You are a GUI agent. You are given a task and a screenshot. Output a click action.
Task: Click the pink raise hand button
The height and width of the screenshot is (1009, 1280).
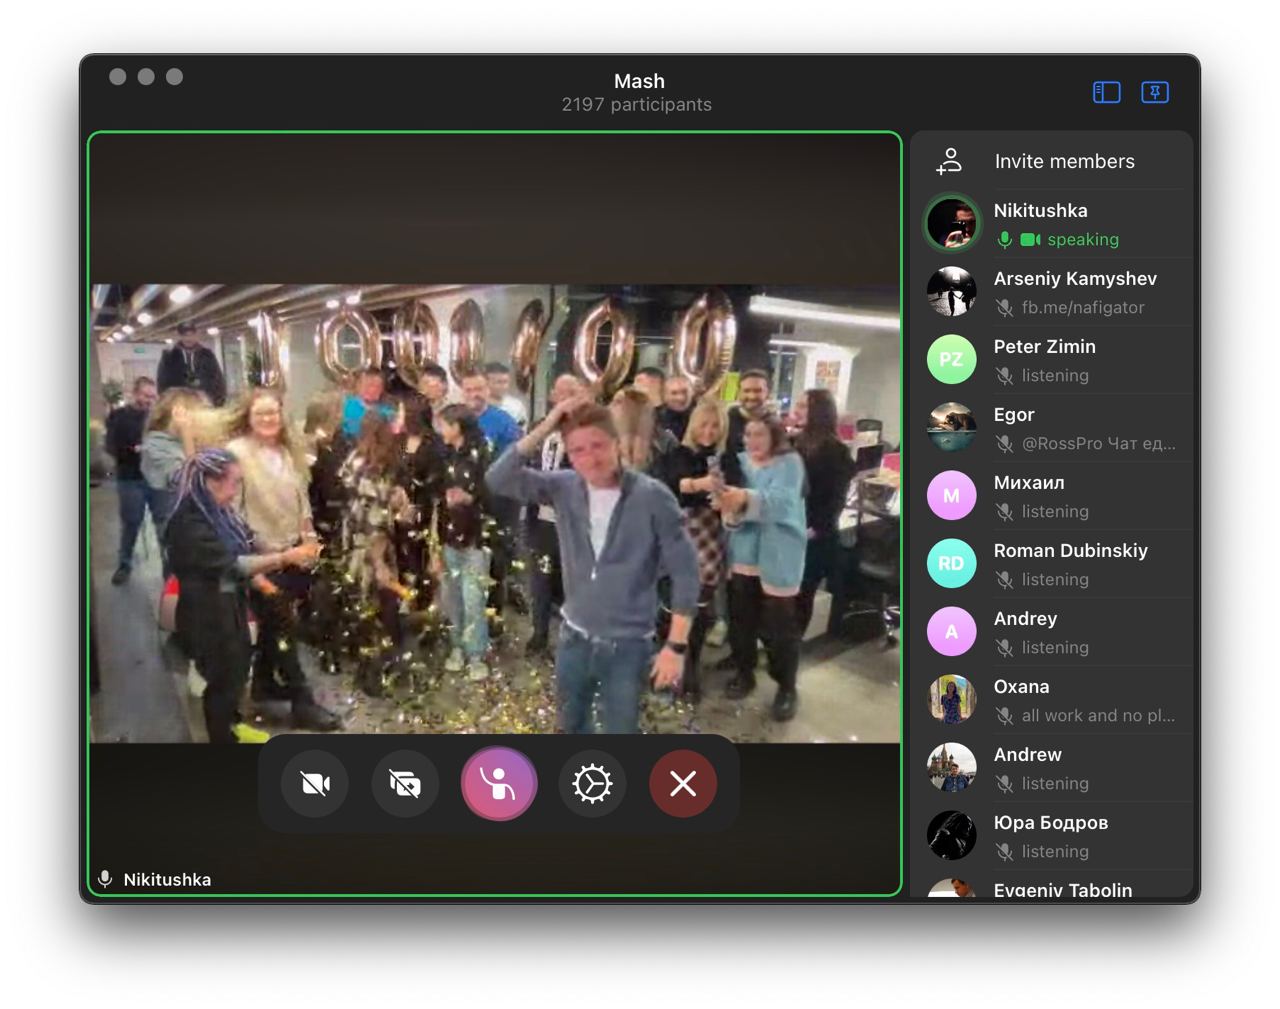coord(499,784)
